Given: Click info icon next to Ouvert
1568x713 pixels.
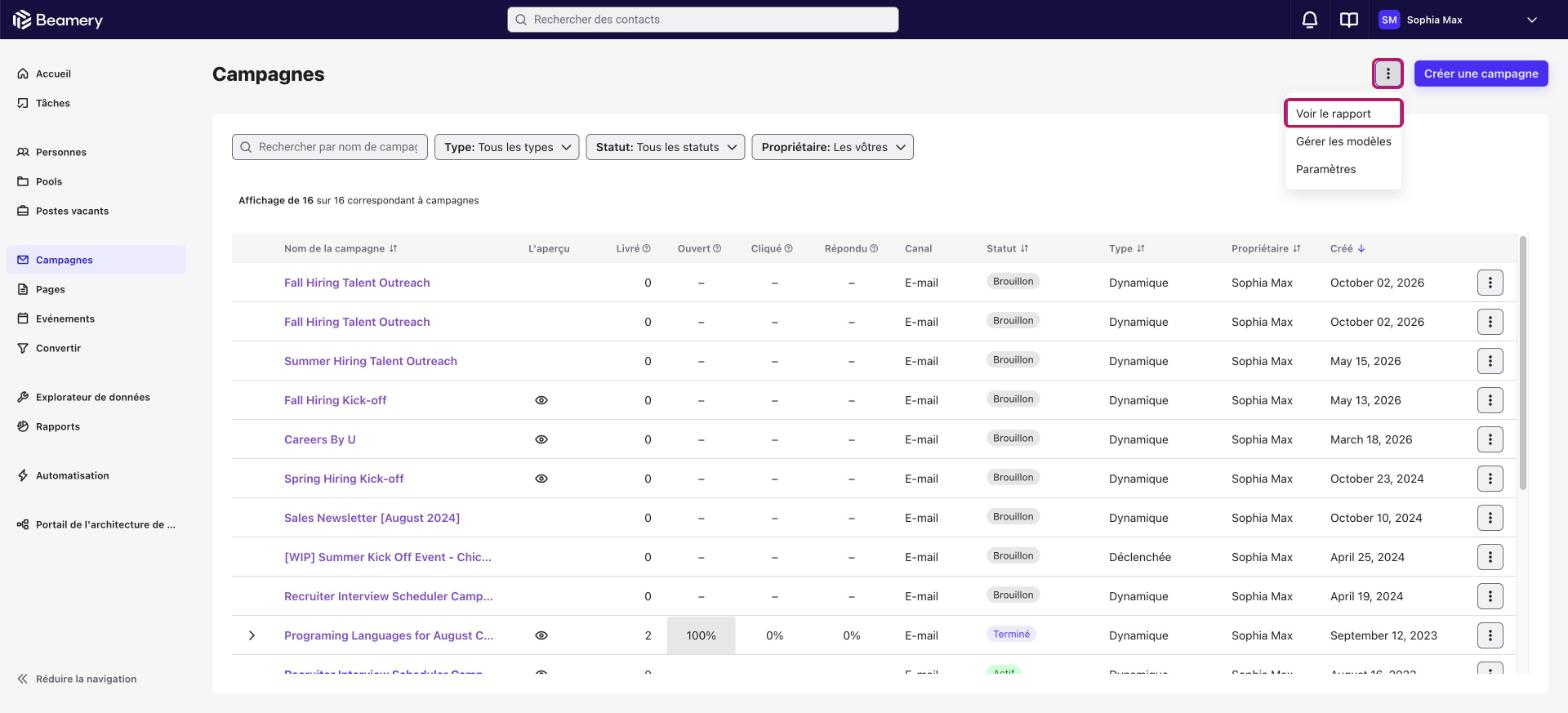Looking at the screenshot, I should [717, 249].
